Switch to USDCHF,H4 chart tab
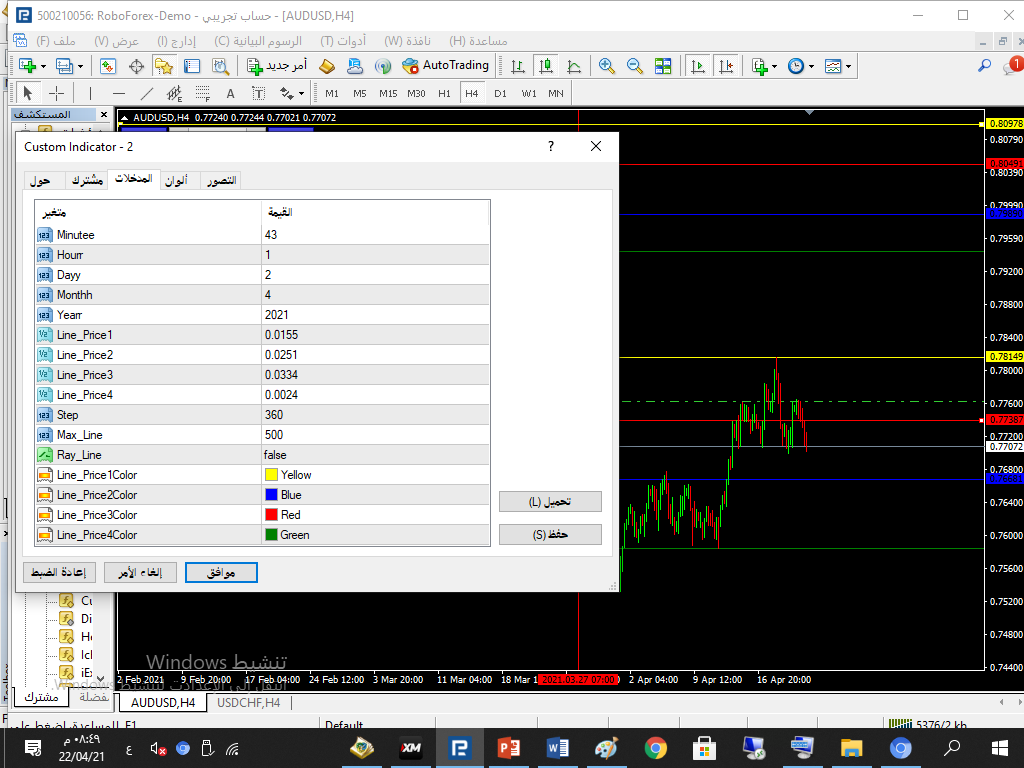The image size is (1024, 768). (248, 703)
